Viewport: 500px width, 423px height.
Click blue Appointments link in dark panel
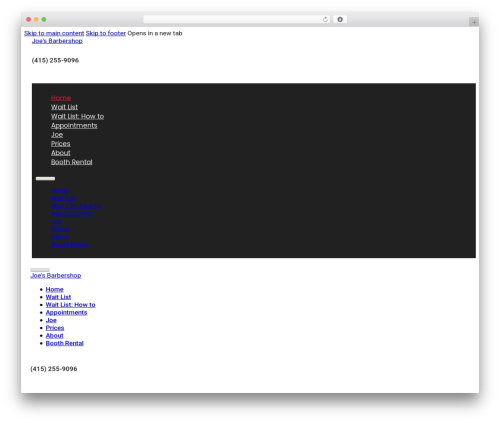72,214
